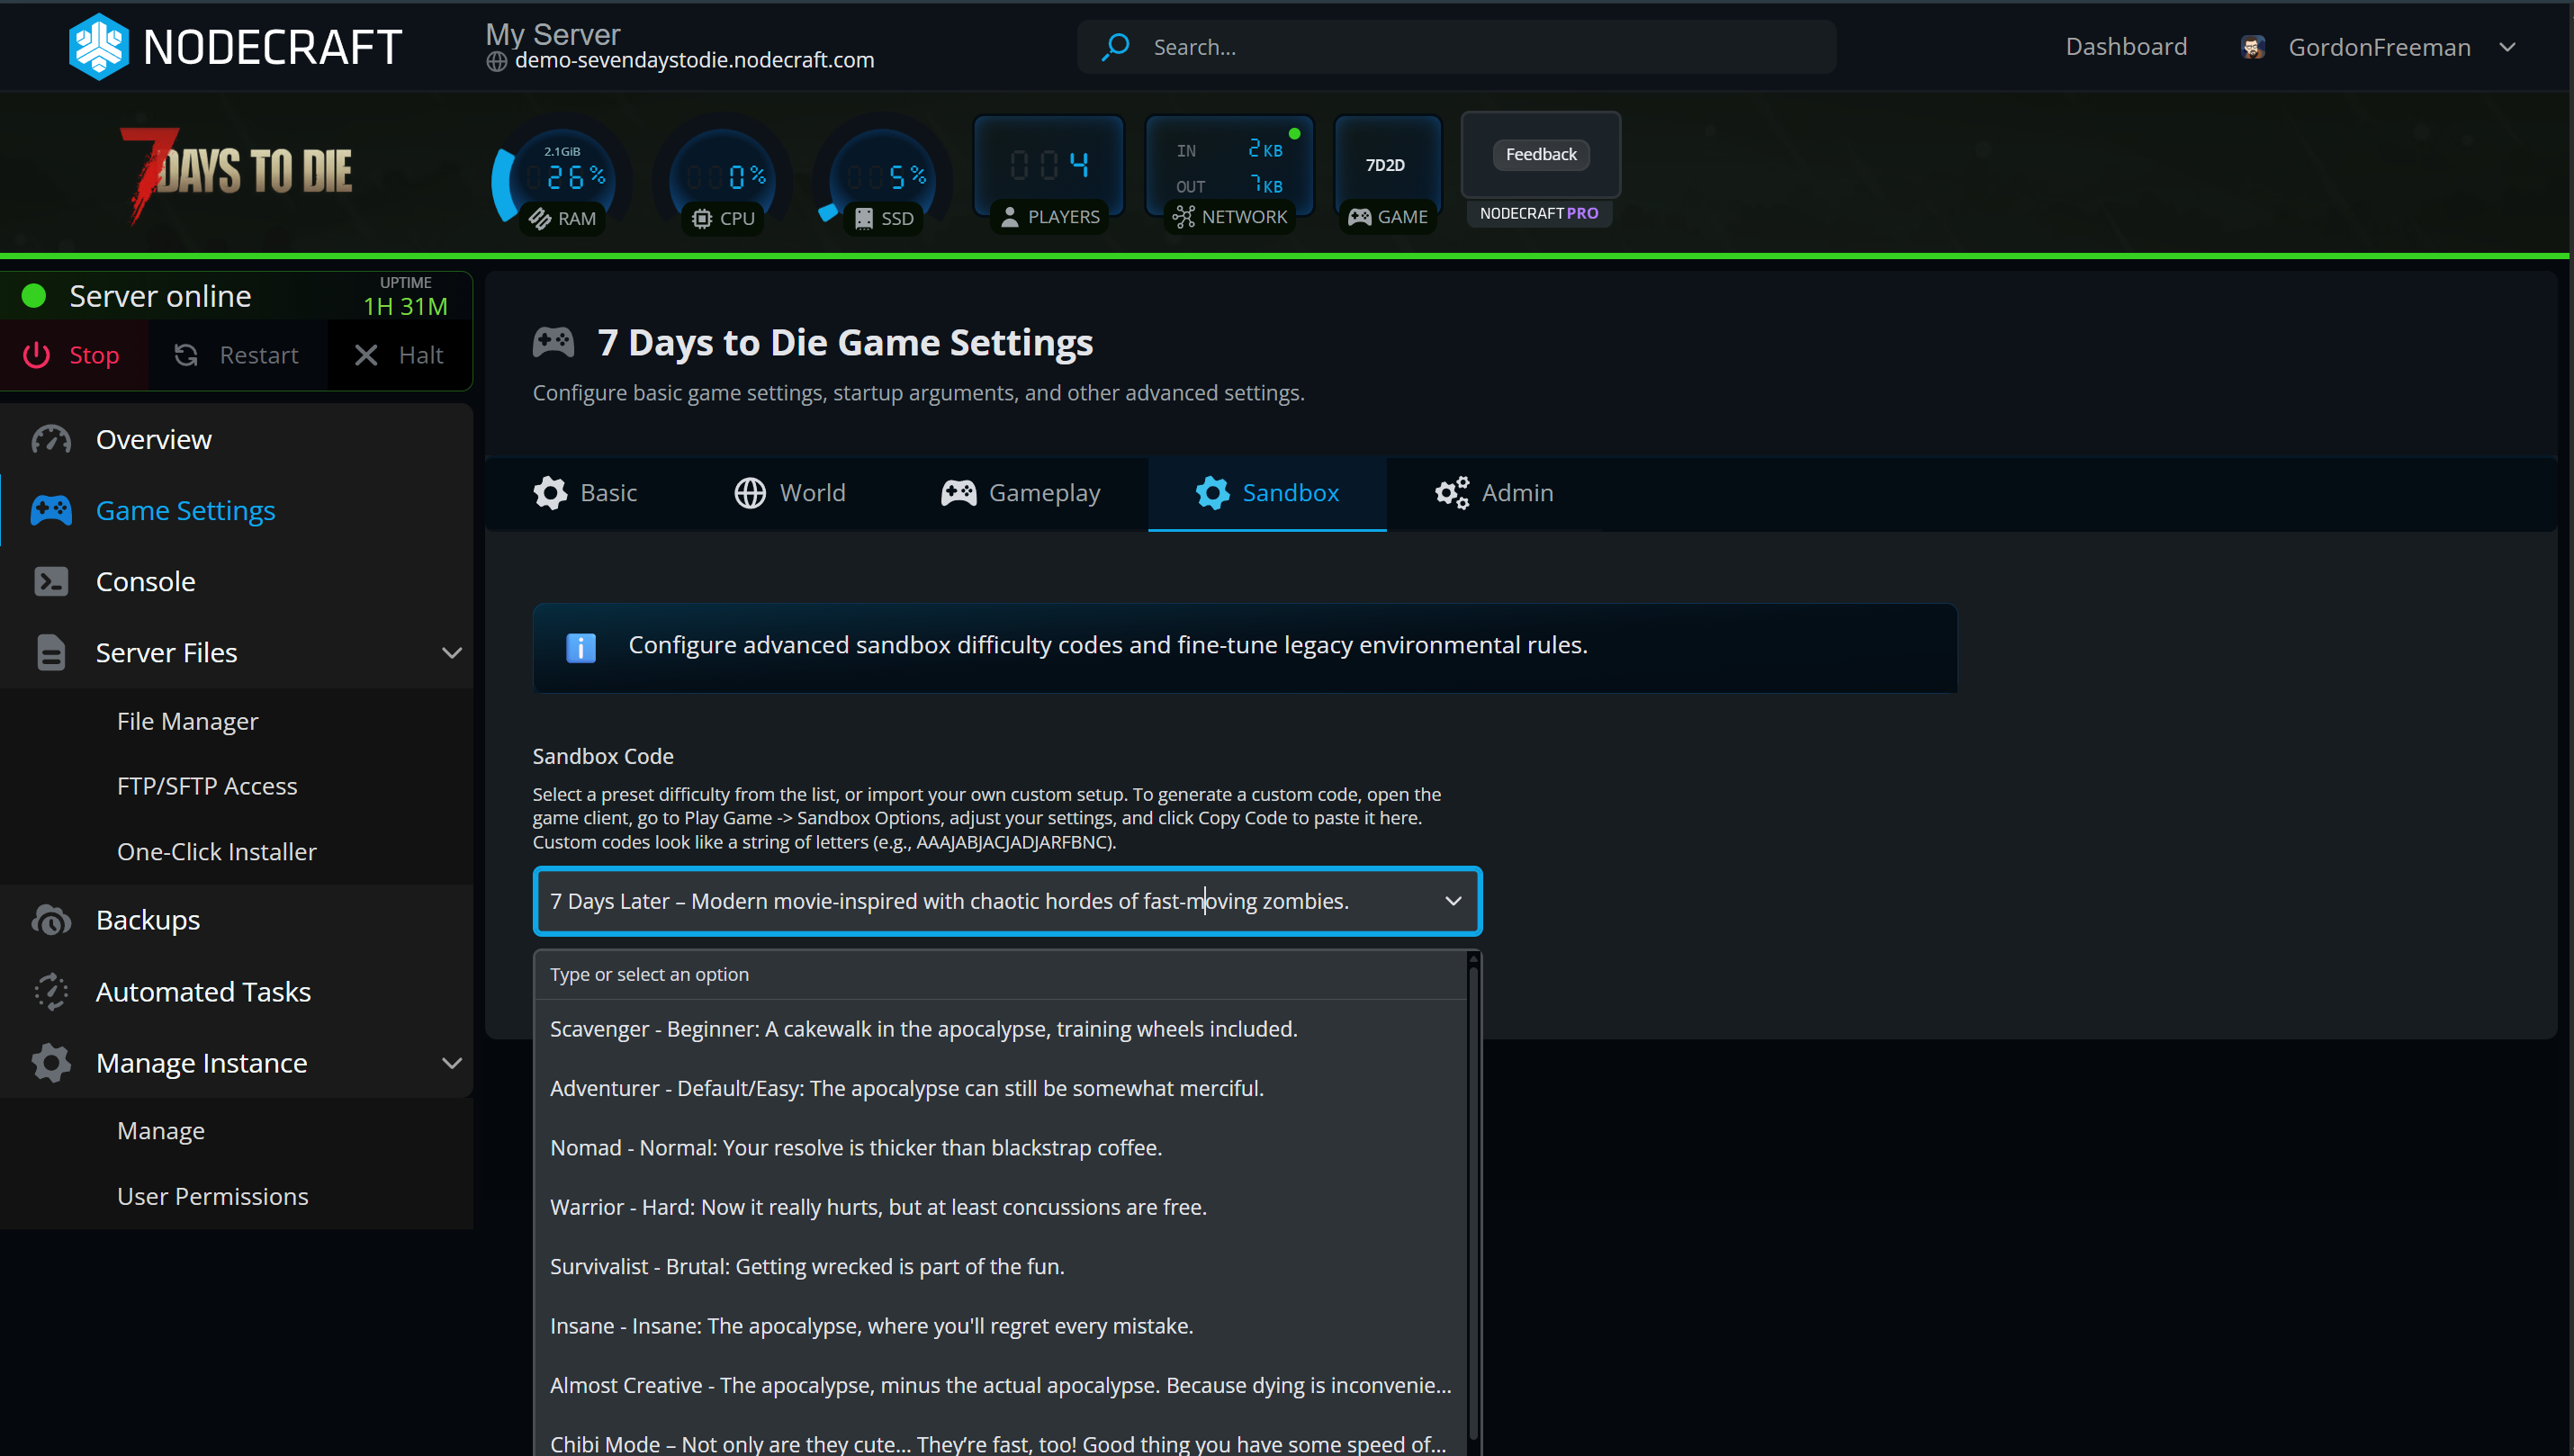Open the RAM usage gauge
The image size is (2574, 1456).
562,176
